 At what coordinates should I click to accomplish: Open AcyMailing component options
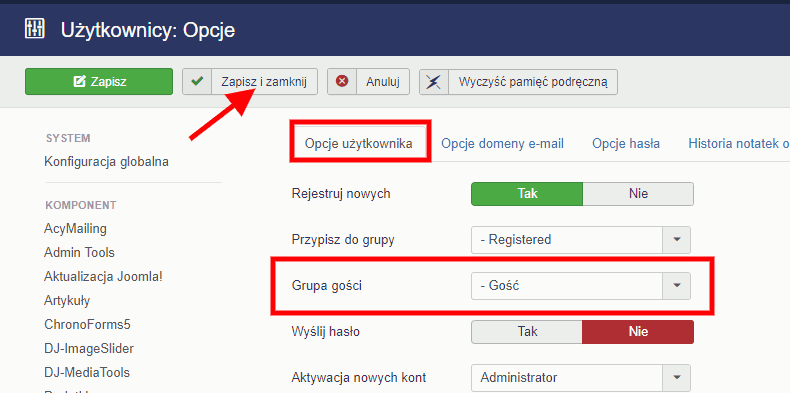tap(76, 229)
